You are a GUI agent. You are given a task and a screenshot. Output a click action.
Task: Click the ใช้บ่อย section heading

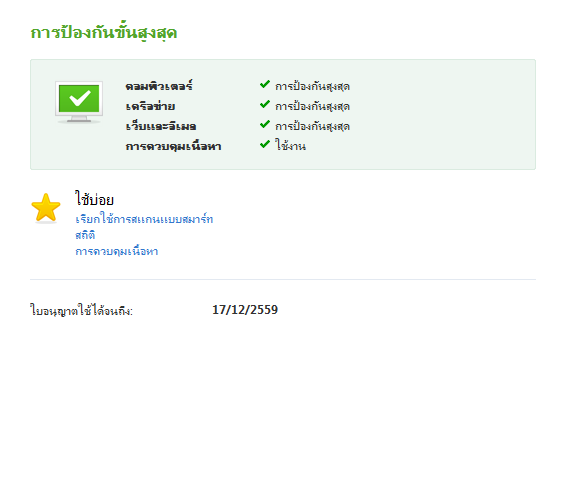point(94,199)
